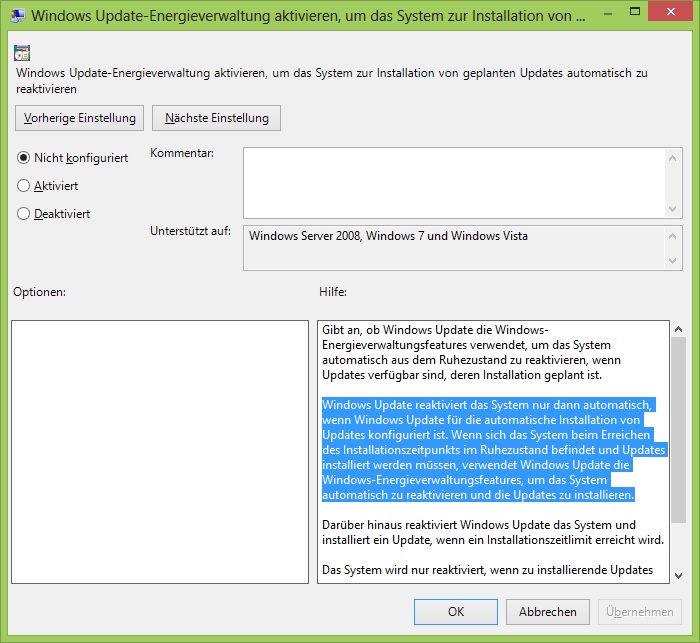
Task: Click the Hilfe panel scrollbar thumb
Action: coord(679,430)
